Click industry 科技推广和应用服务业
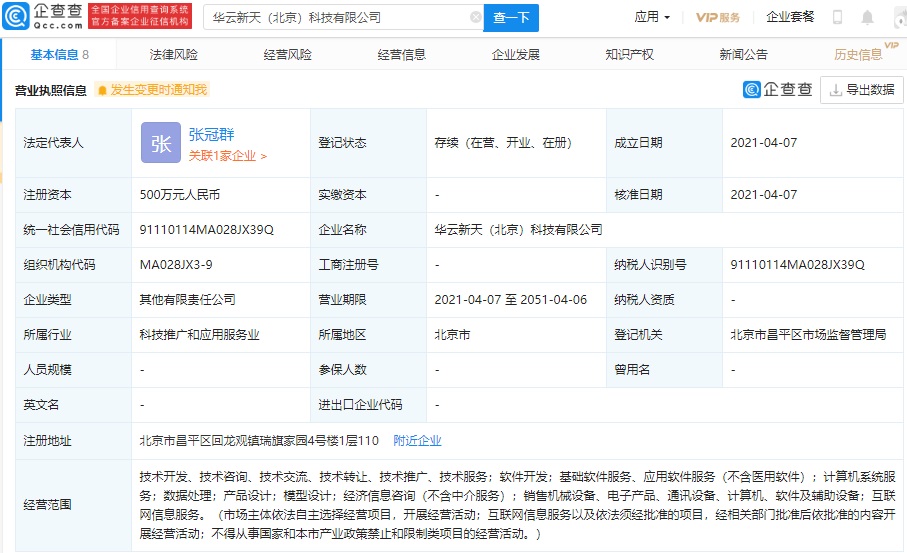The image size is (907, 553). point(200,334)
